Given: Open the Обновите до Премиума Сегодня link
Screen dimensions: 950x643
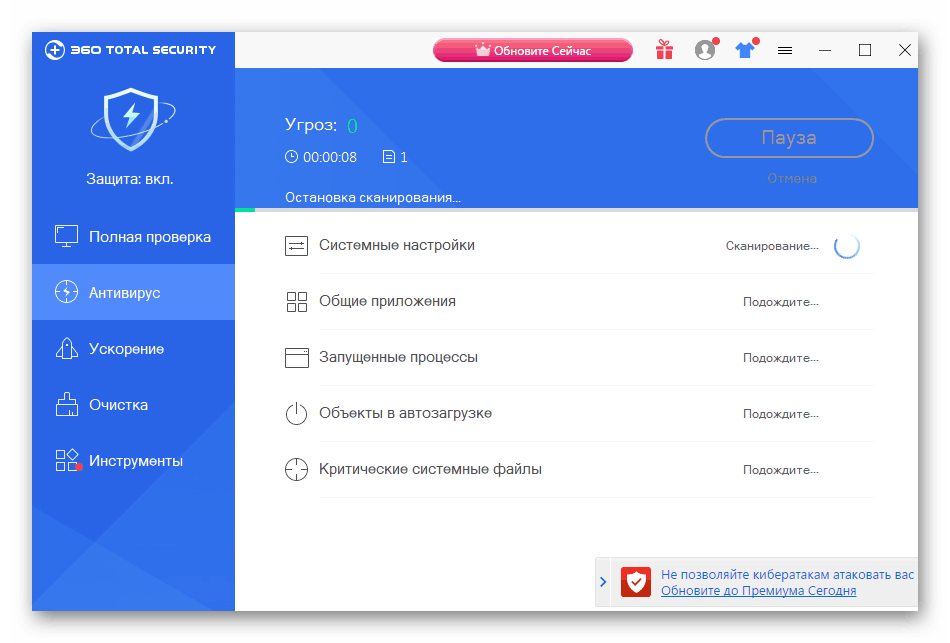Looking at the screenshot, I should coord(759,591).
